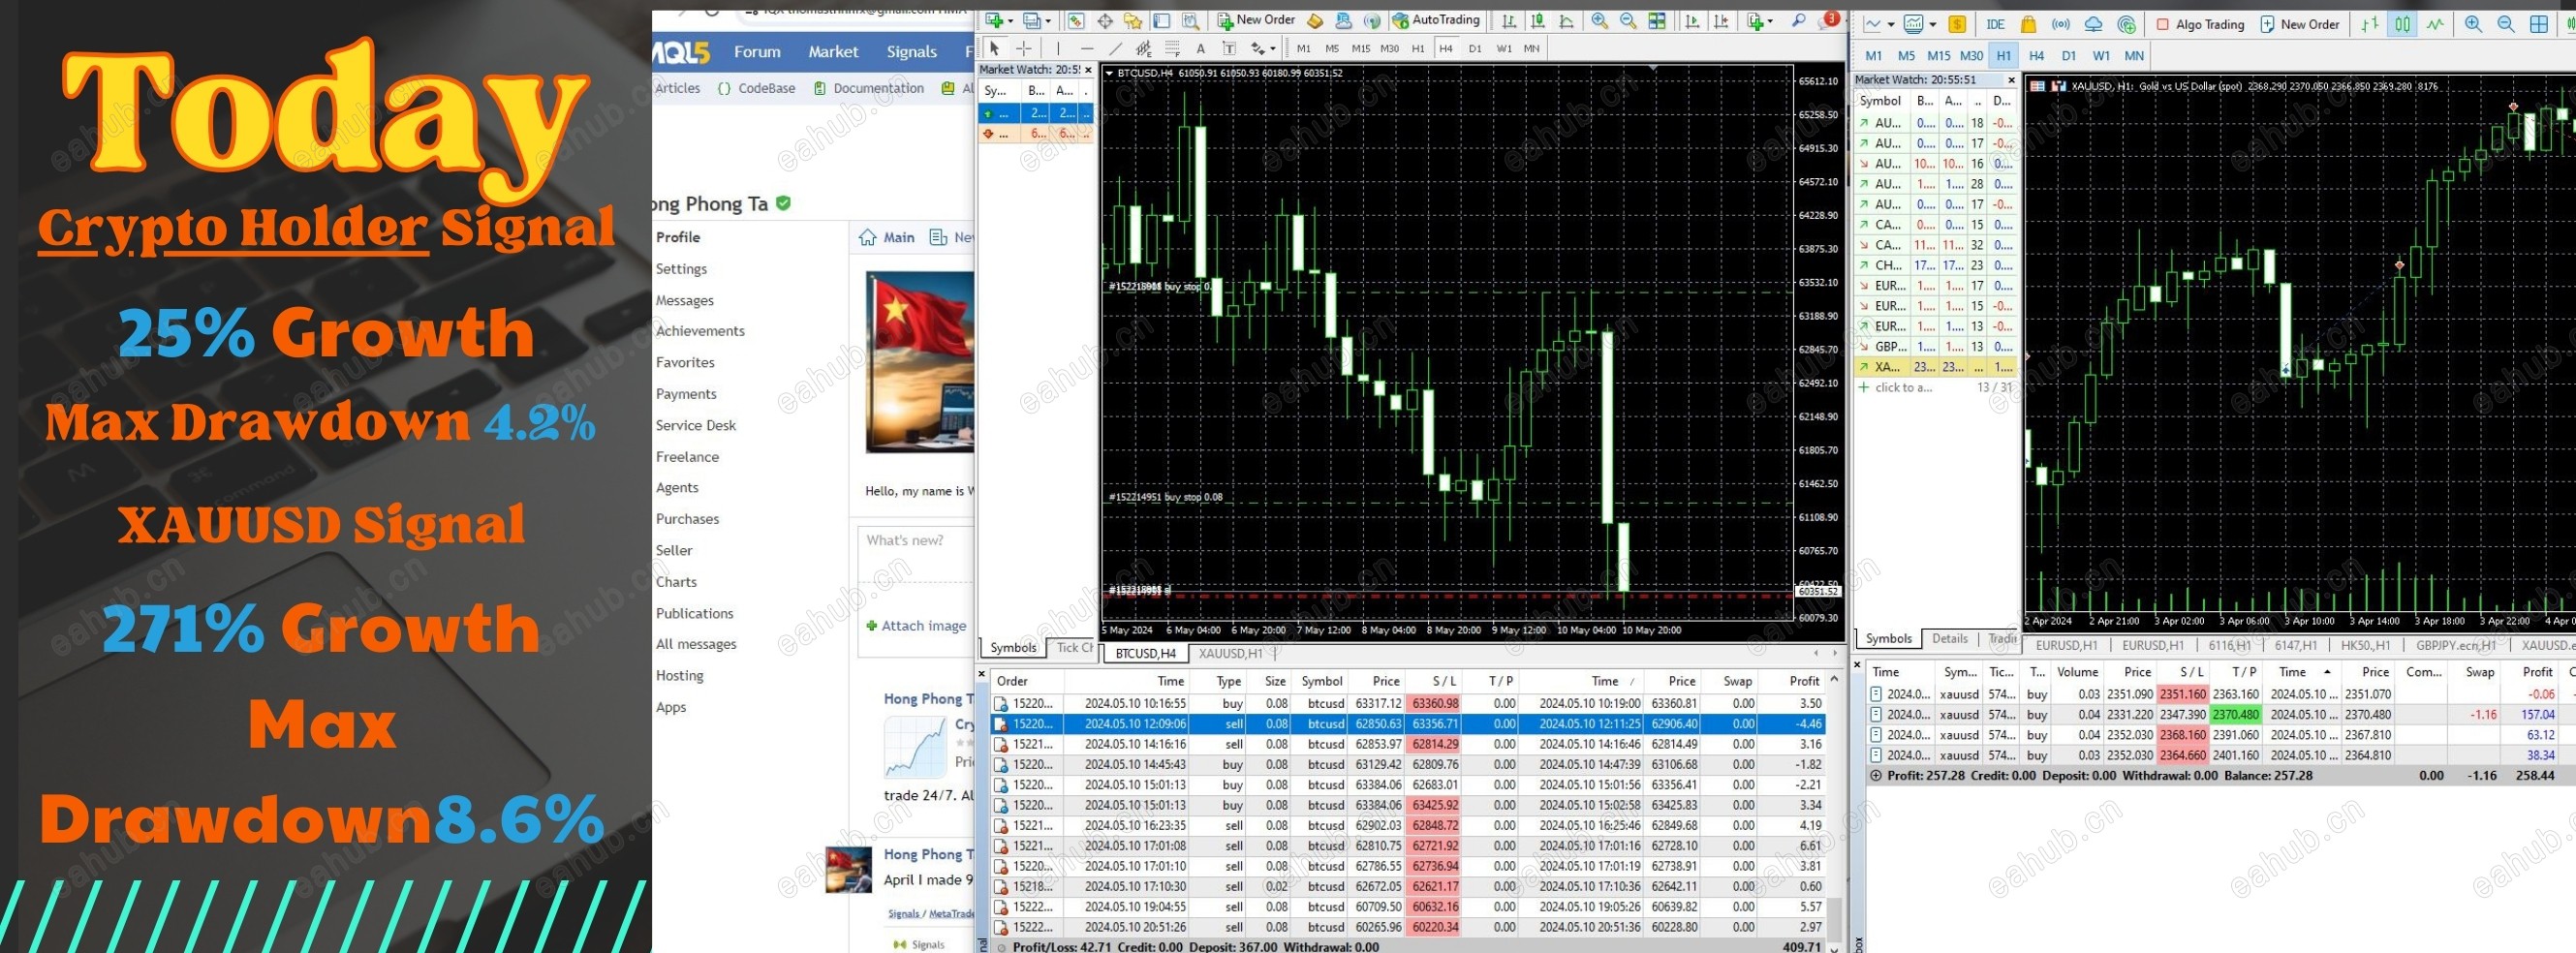This screenshot has height=953, width=2576.
Task: Select the bar chart style in MT5 toolbar
Action: point(2370,24)
